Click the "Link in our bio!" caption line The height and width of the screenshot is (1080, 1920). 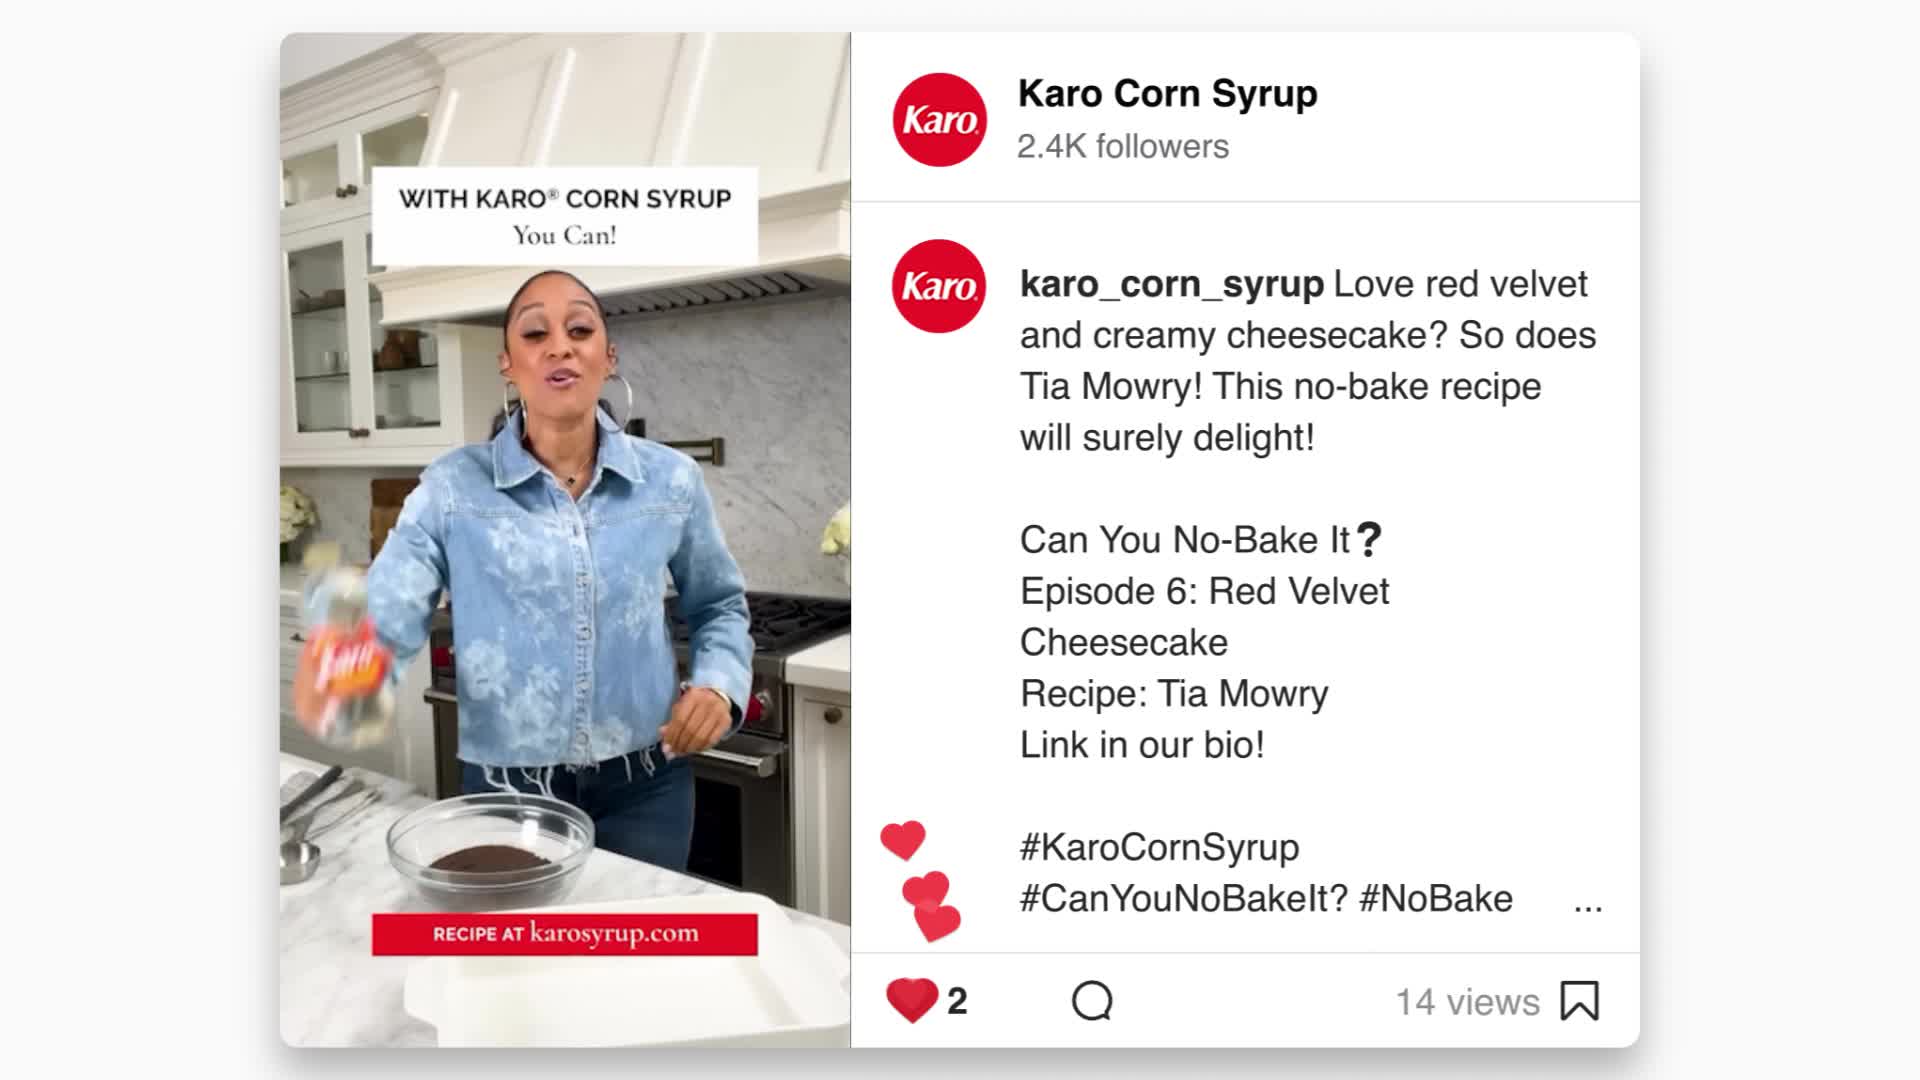pyautogui.click(x=1142, y=745)
